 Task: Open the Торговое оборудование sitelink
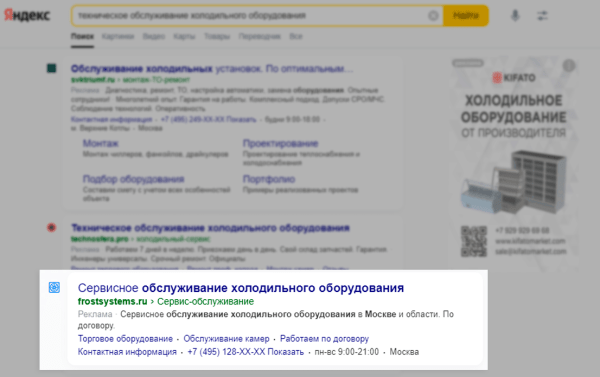[x=125, y=339]
